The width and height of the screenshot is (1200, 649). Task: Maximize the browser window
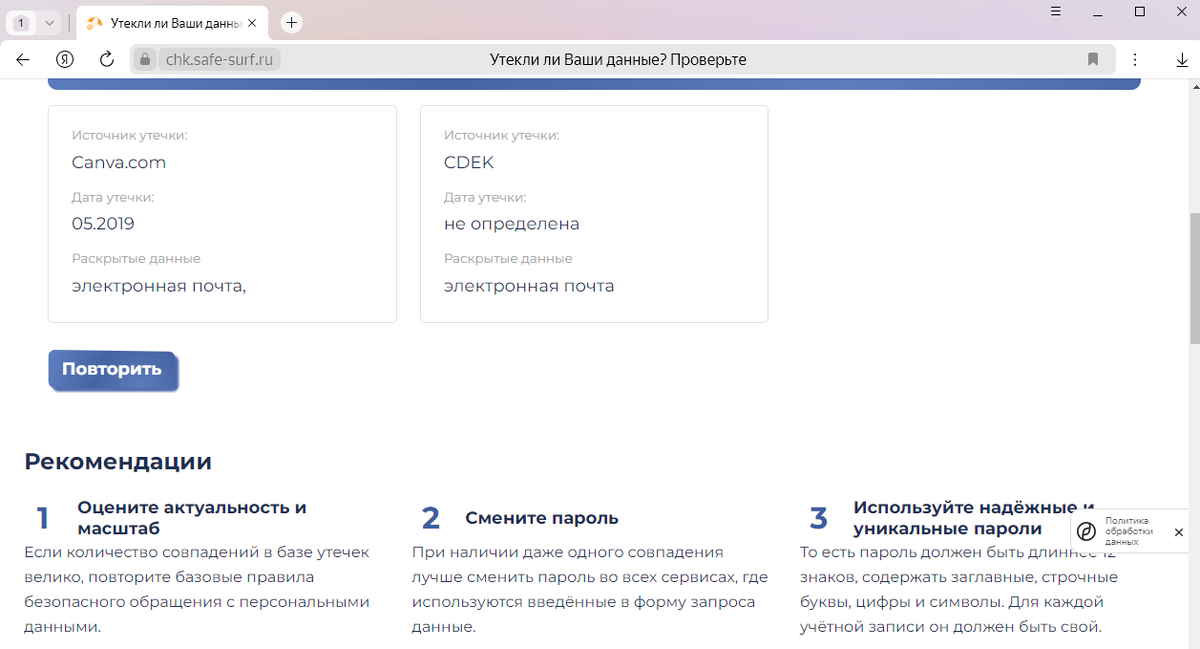click(1139, 11)
